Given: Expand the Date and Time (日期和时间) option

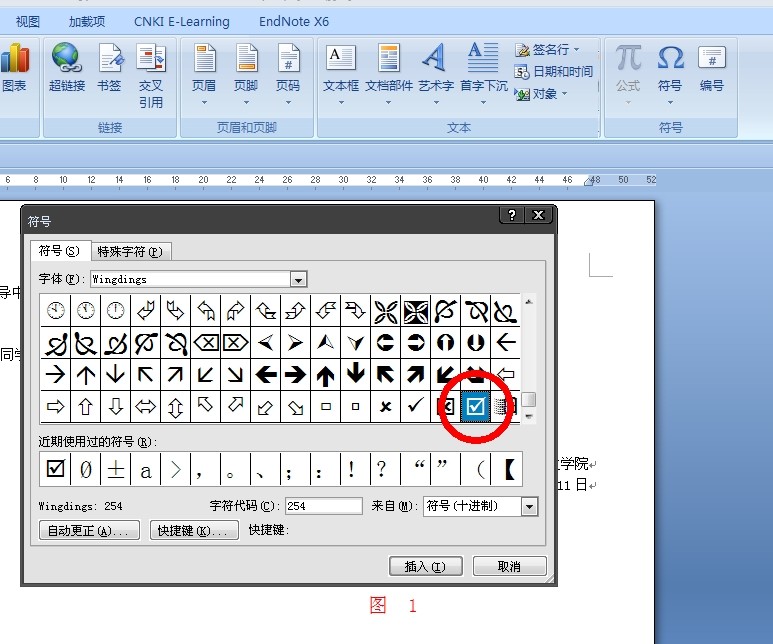Looking at the screenshot, I should [554, 71].
